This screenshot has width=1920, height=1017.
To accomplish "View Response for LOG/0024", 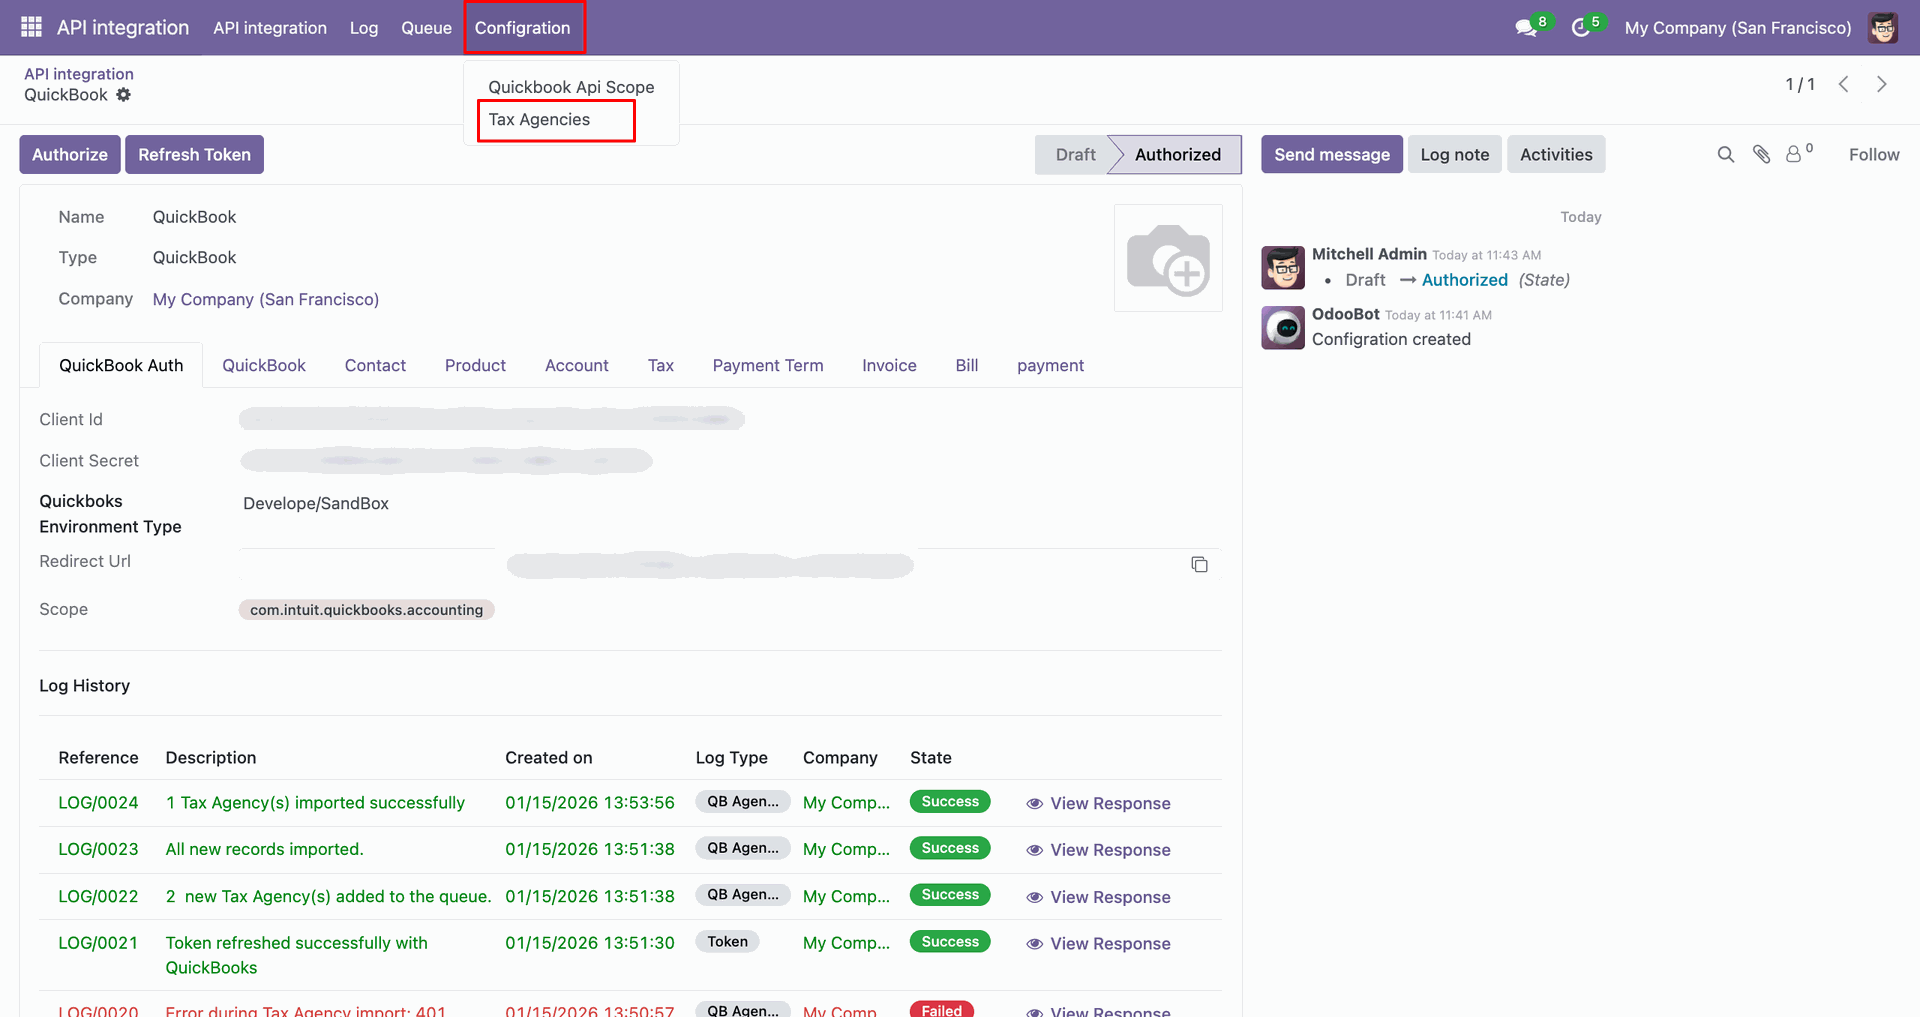I will [1099, 803].
